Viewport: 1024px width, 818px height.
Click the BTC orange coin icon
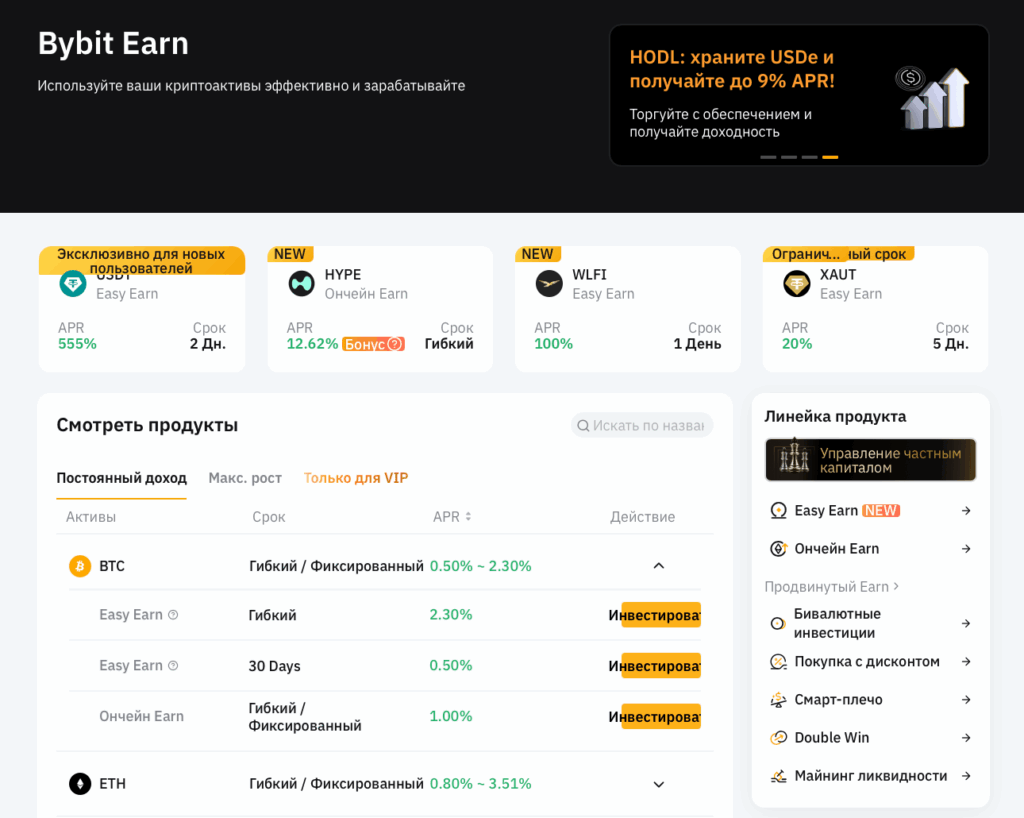80,566
